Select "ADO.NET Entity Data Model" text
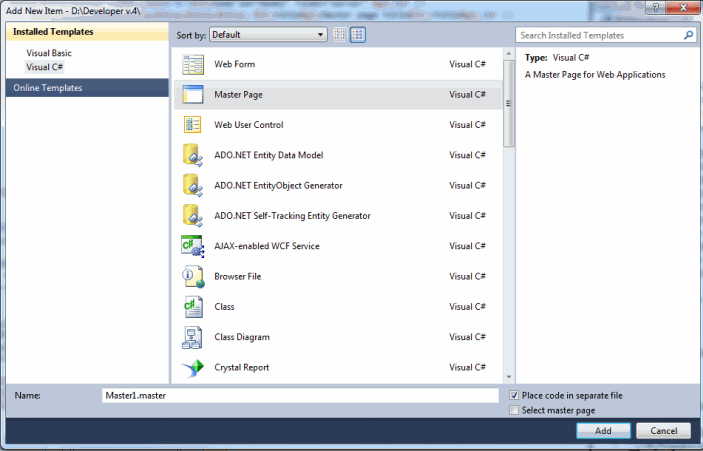This screenshot has height=451, width=703. [269, 155]
